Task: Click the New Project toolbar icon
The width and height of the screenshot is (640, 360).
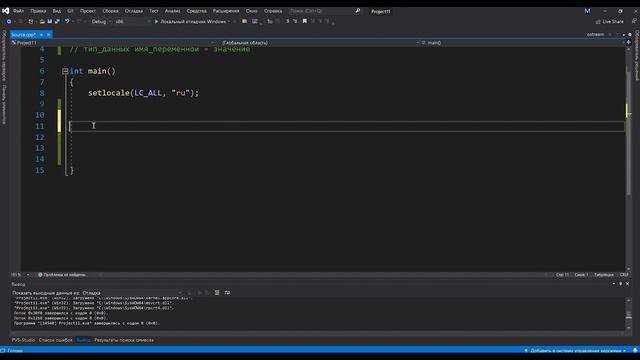Action: click(31, 22)
